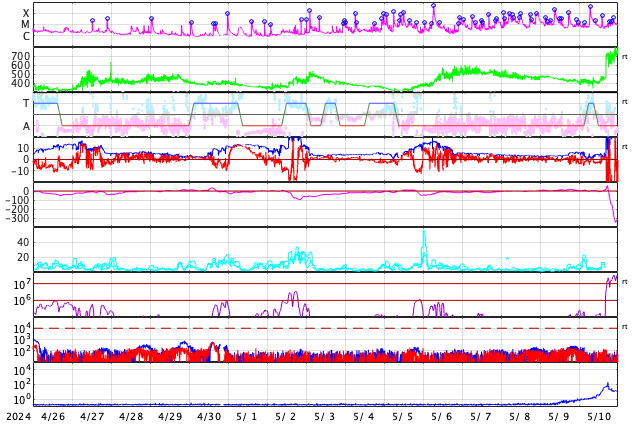Image resolution: width=634 pixels, height=424 pixels.
Task: Select the "5/ 1" date label
Action: (x=247, y=417)
